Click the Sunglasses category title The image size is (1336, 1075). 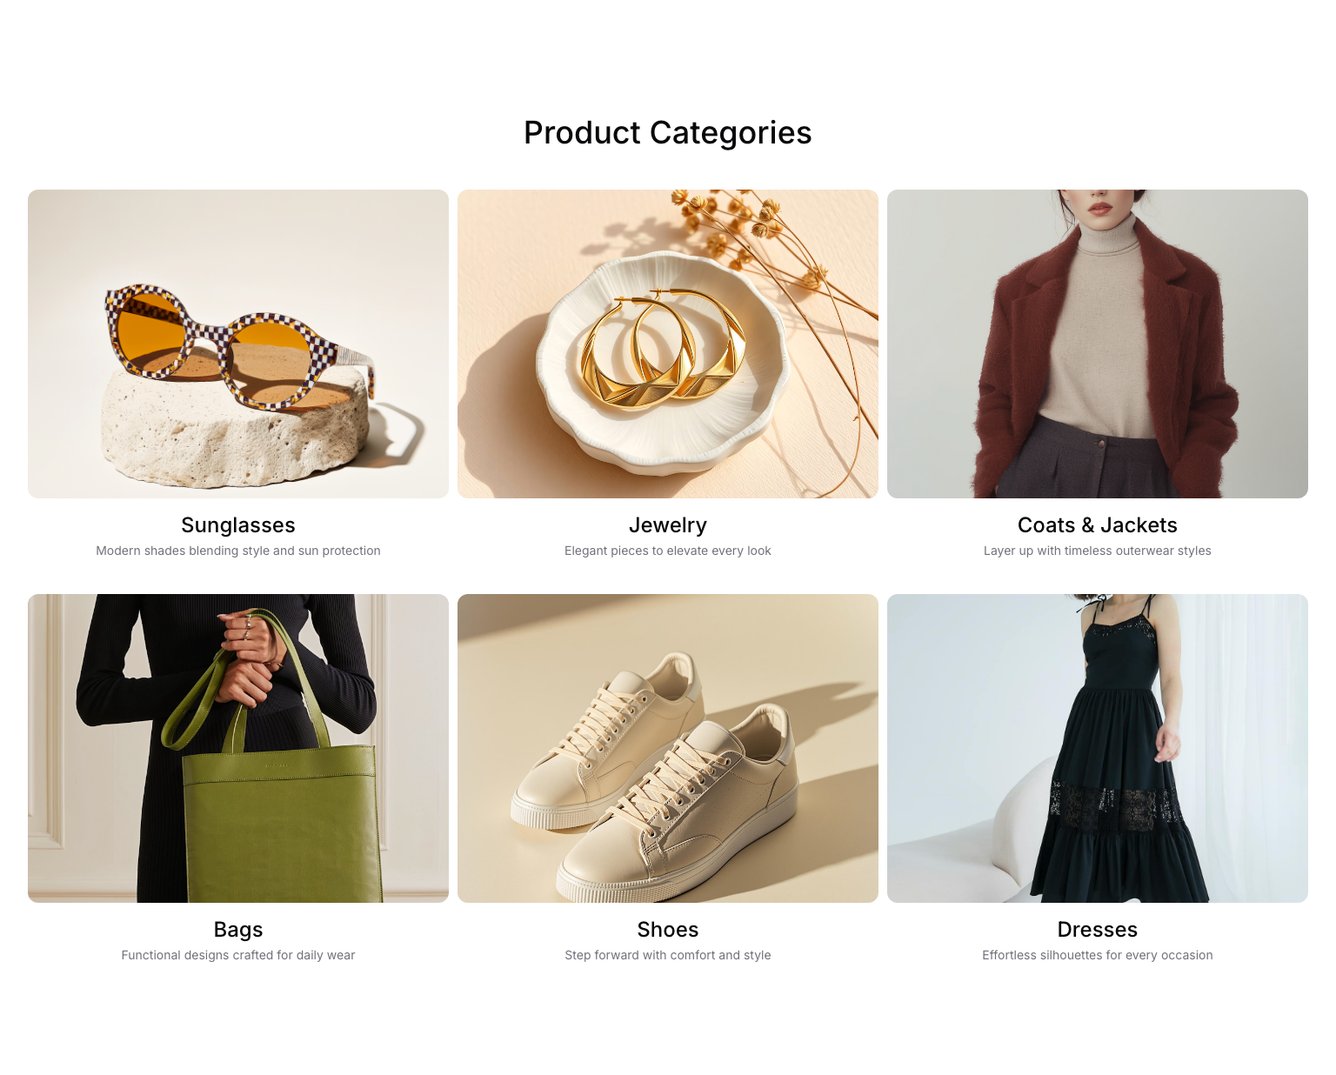coord(238,525)
